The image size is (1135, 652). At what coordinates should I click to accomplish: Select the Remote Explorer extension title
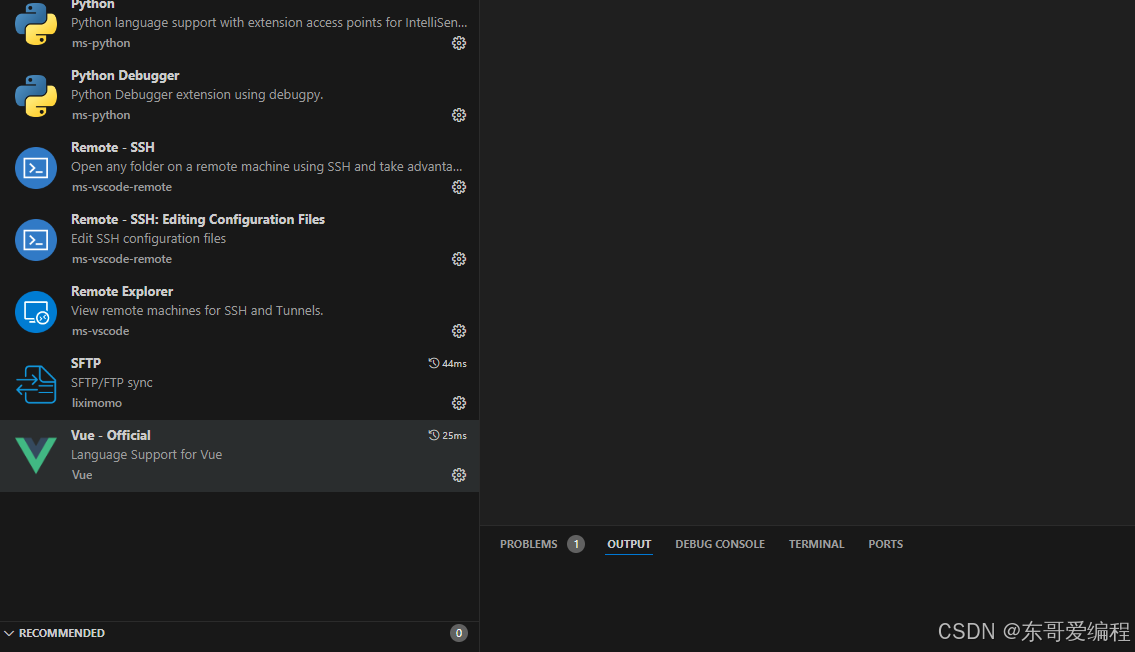point(122,291)
